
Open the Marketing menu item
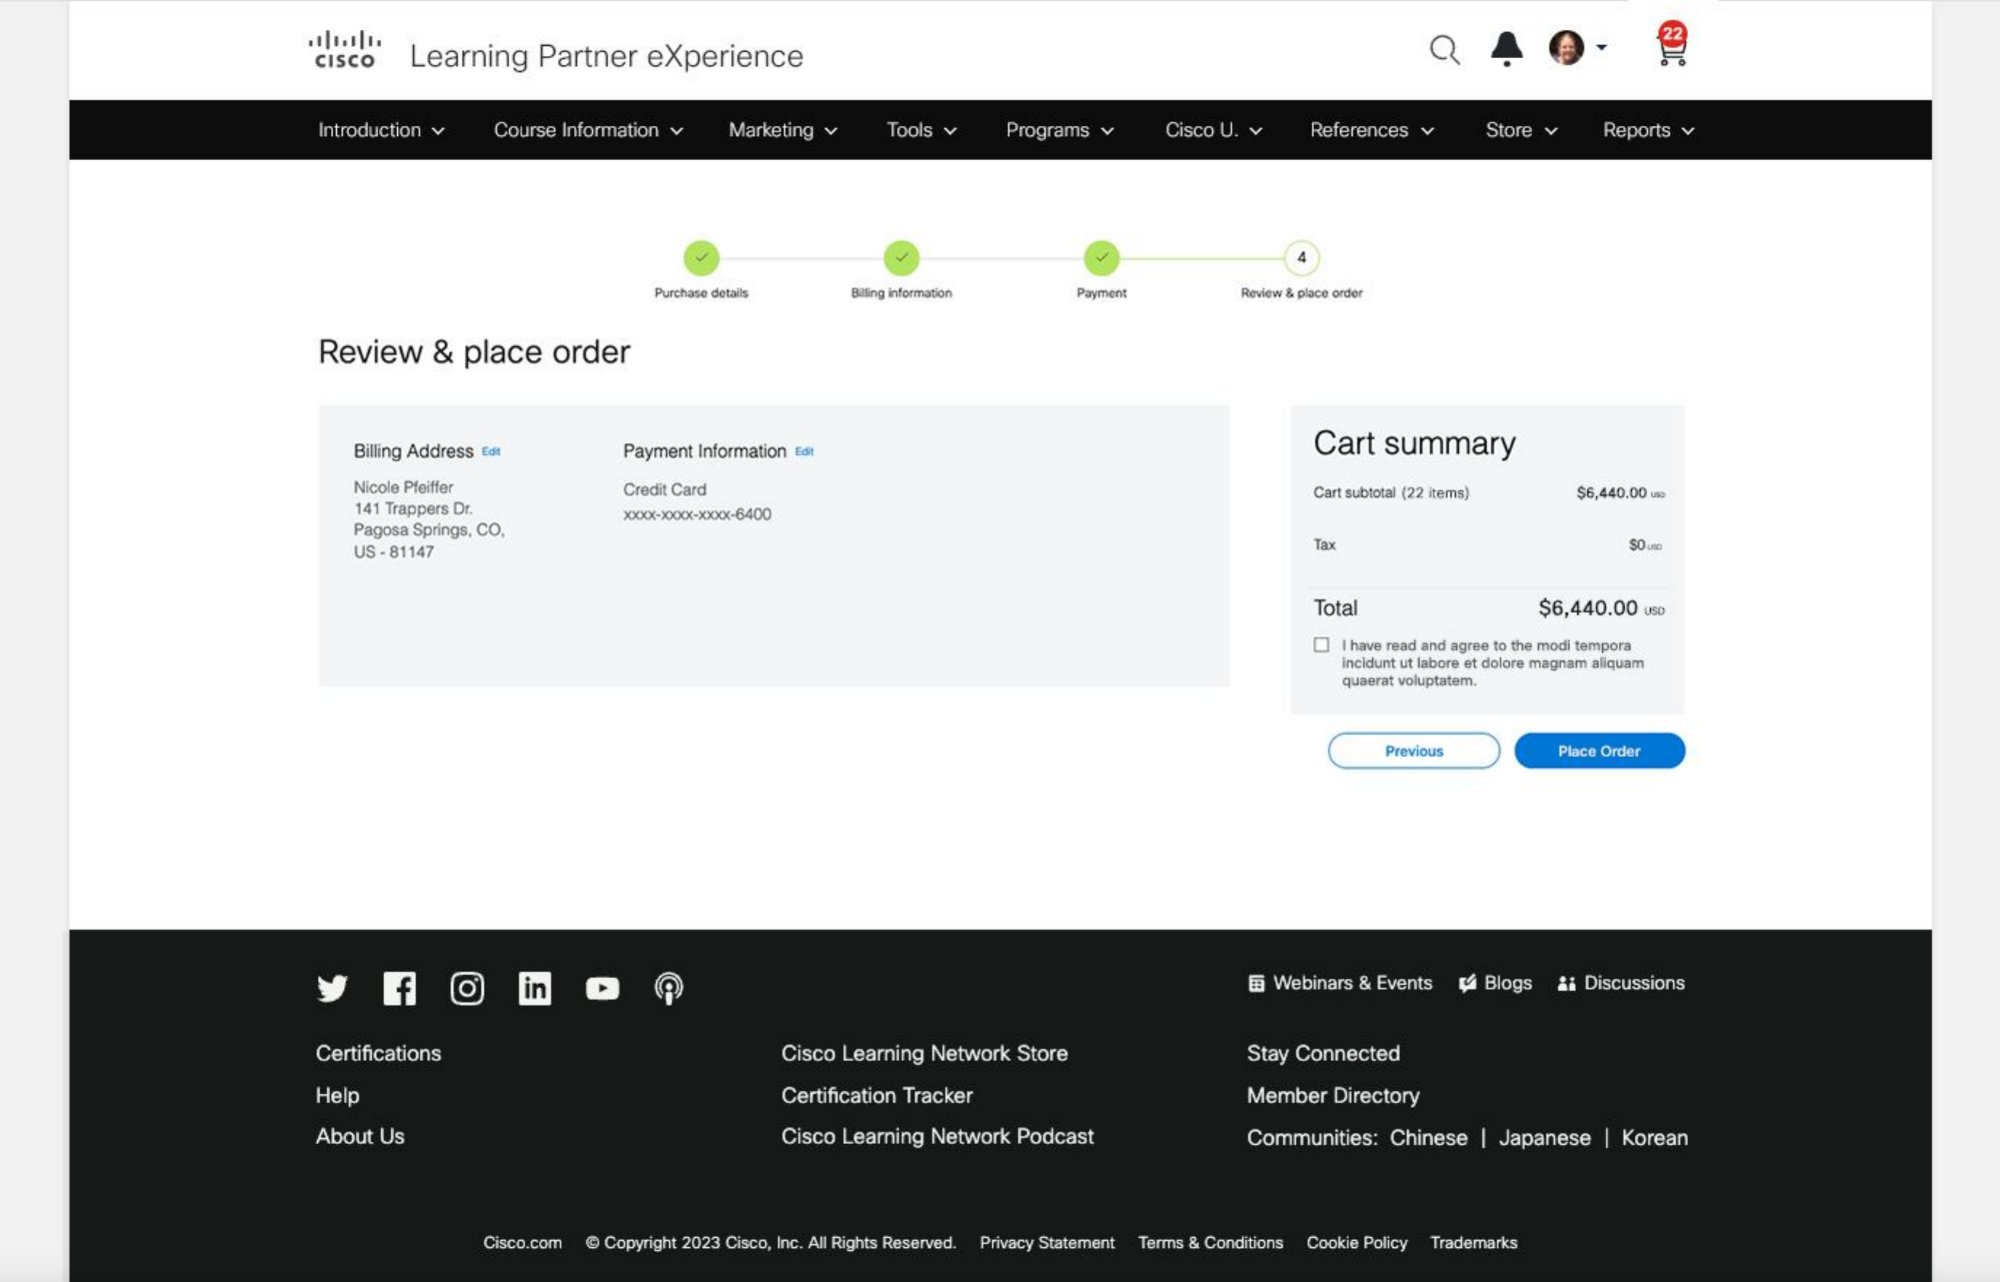[782, 130]
